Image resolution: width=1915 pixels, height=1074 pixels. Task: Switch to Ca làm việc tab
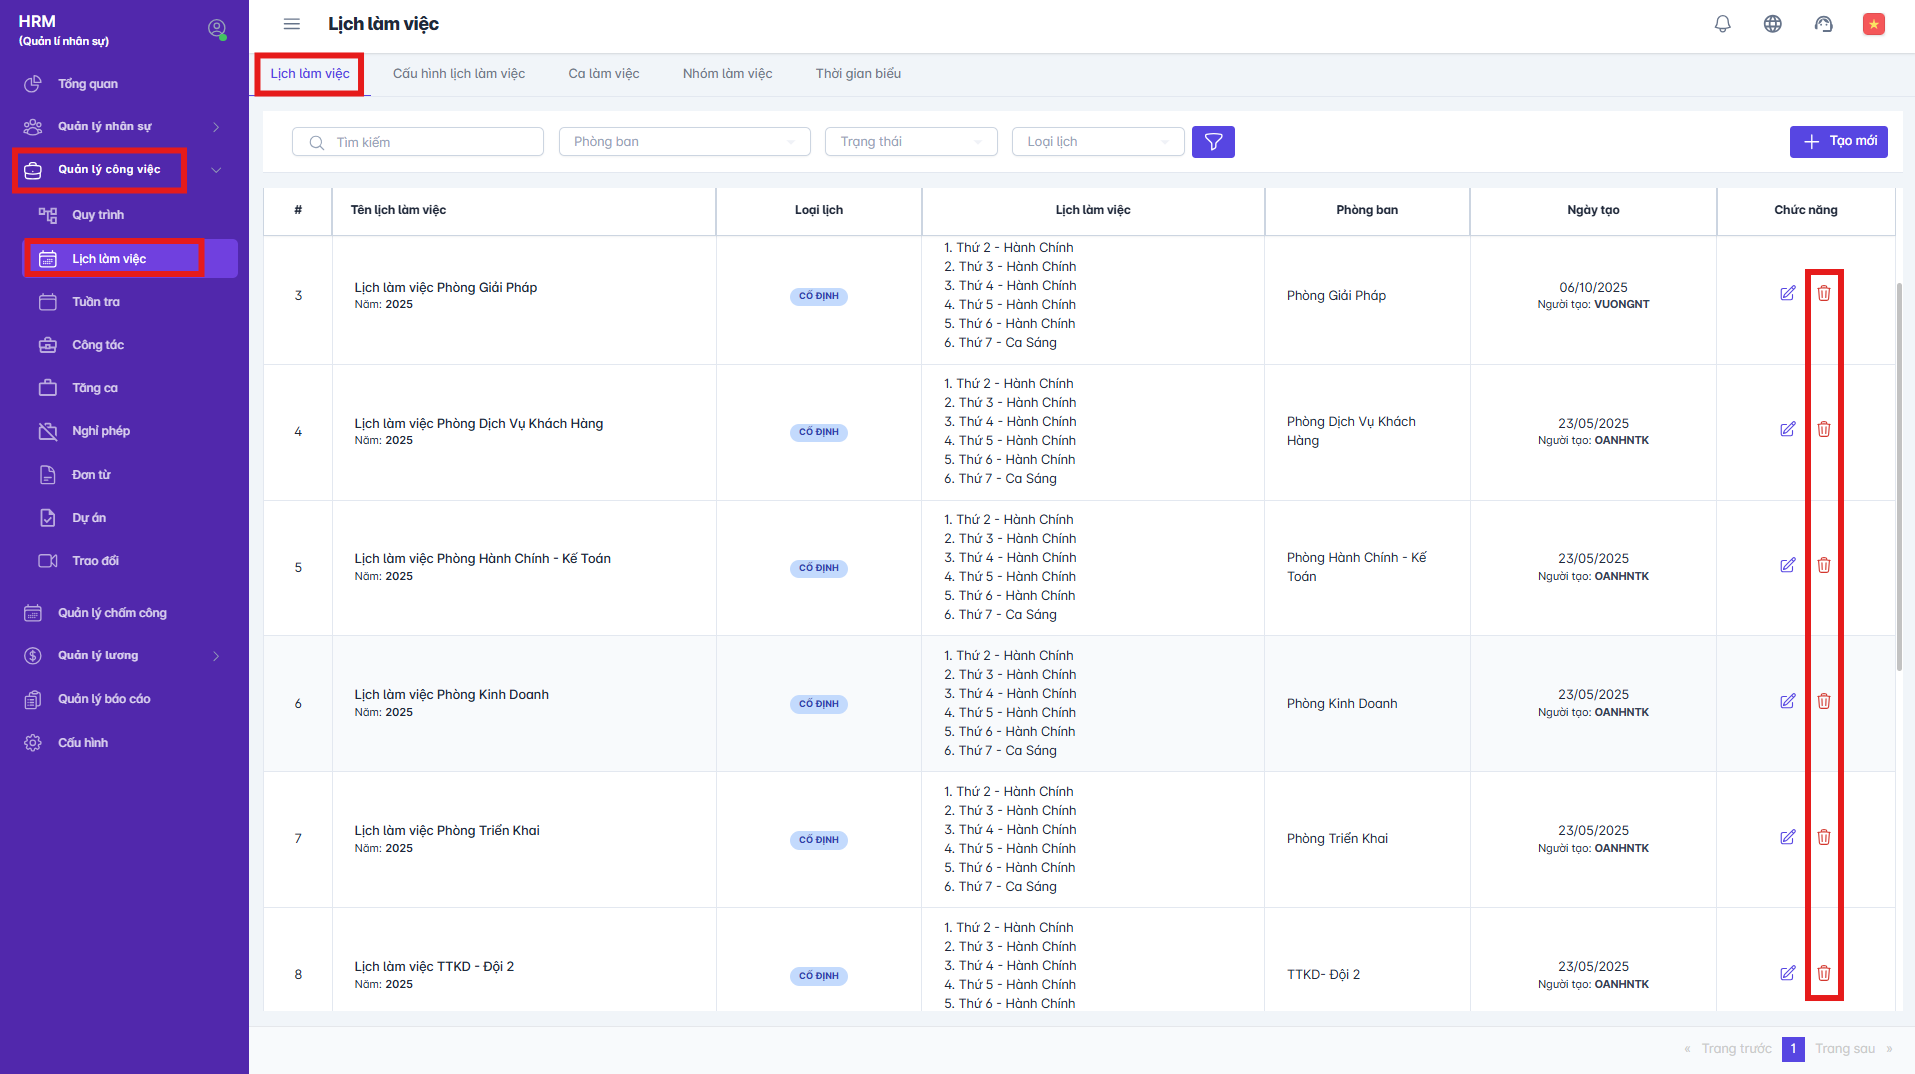click(603, 74)
